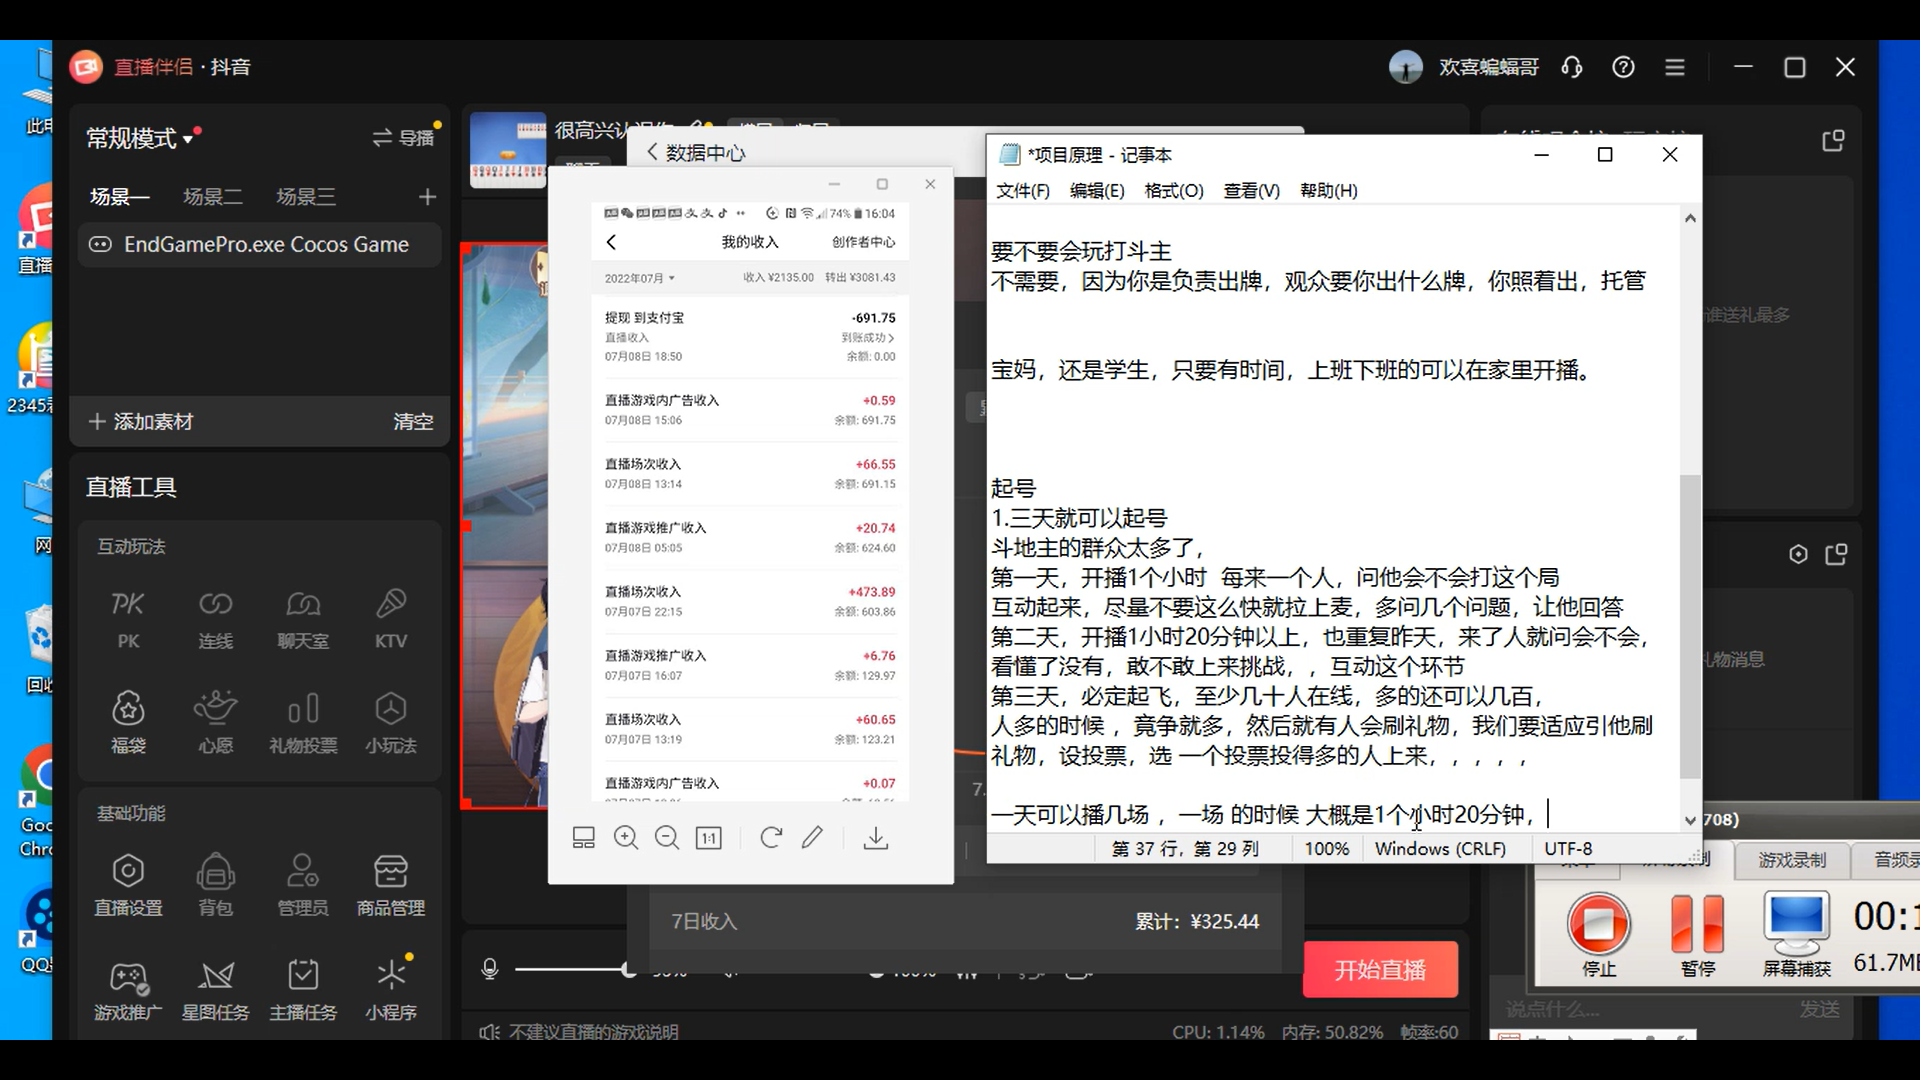Click the recorder 暂停 pause button

pyautogui.click(x=1697, y=934)
